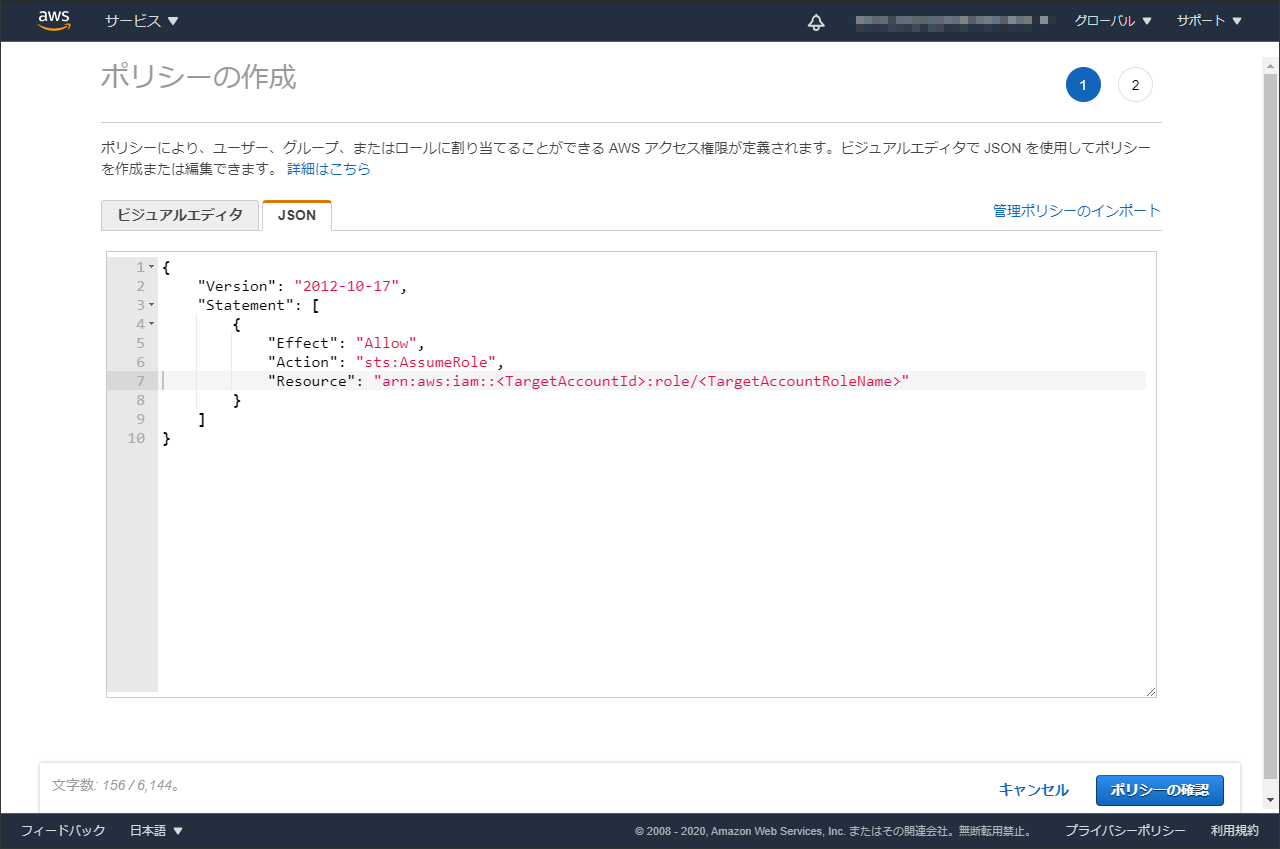
Task: Click the キャンセル link
Action: tap(1034, 790)
